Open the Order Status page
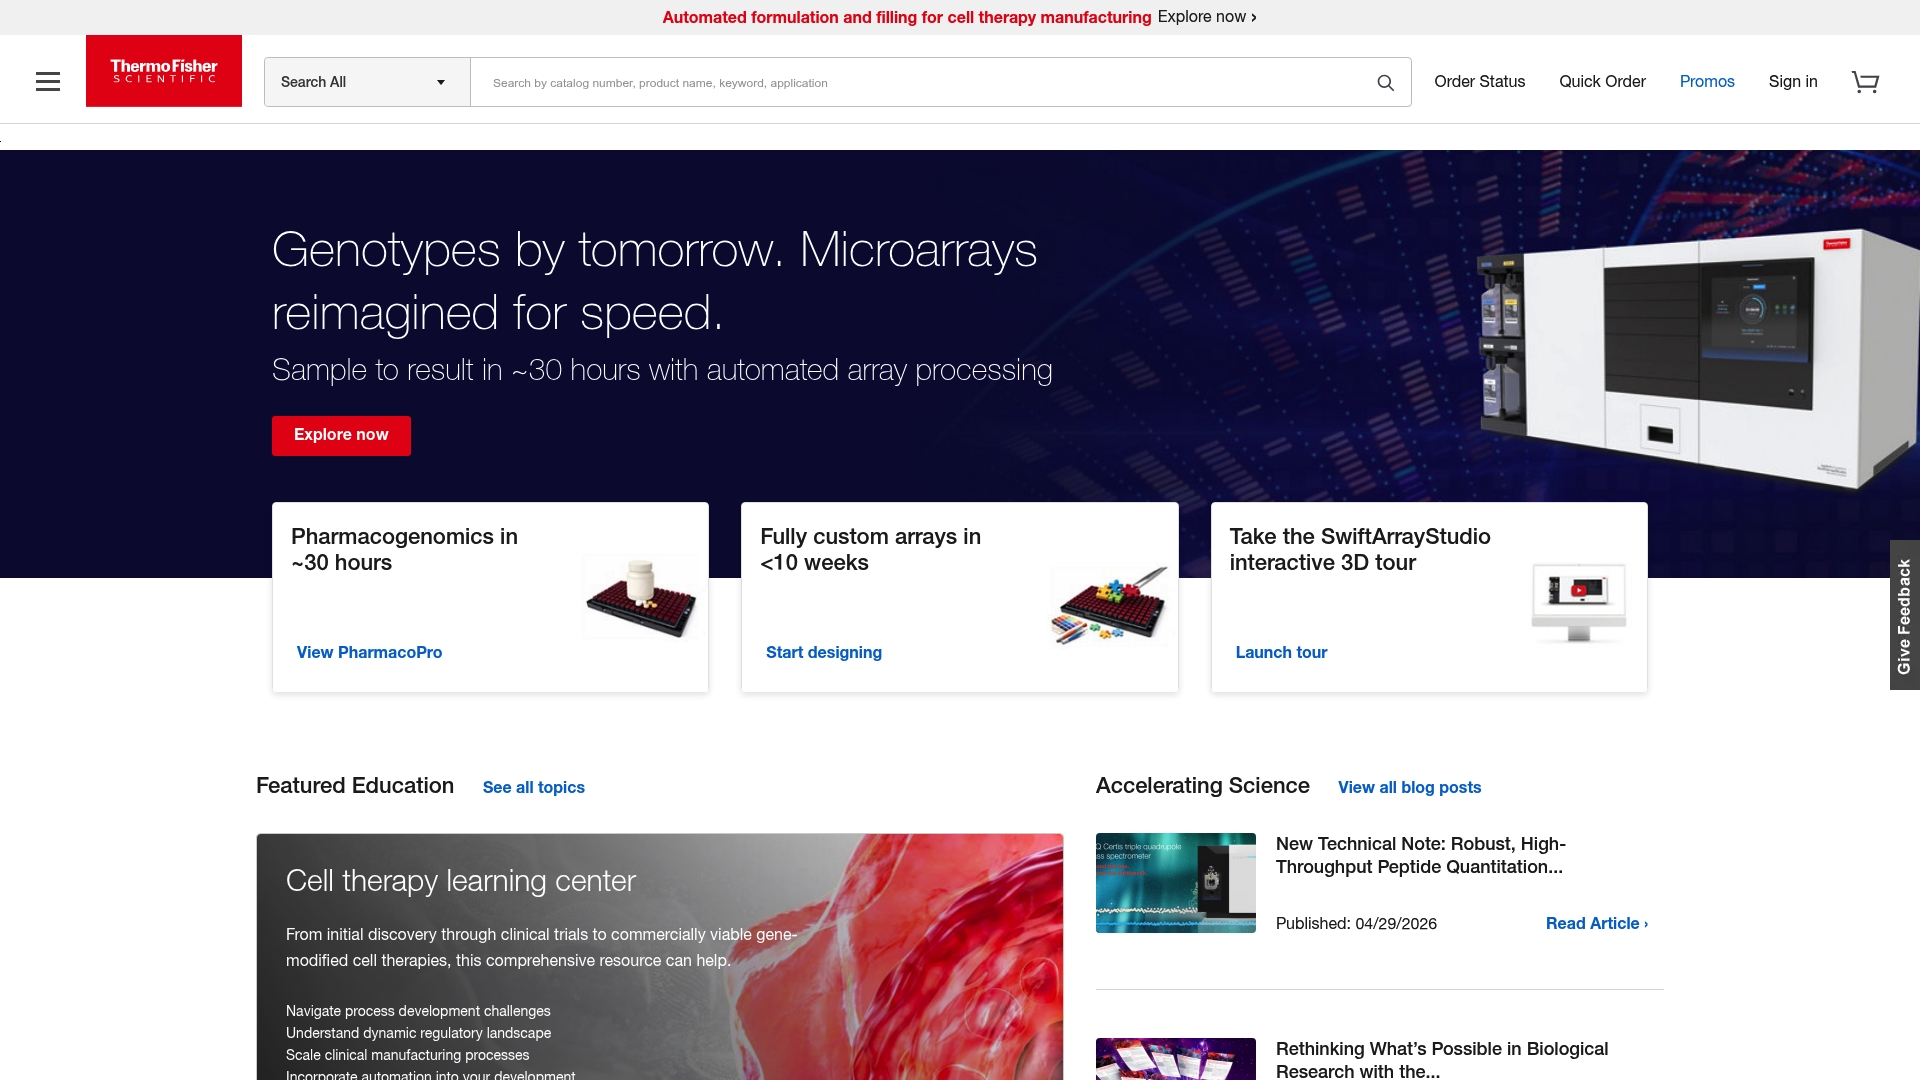This screenshot has height=1080, width=1920. pyautogui.click(x=1479, y=82)
